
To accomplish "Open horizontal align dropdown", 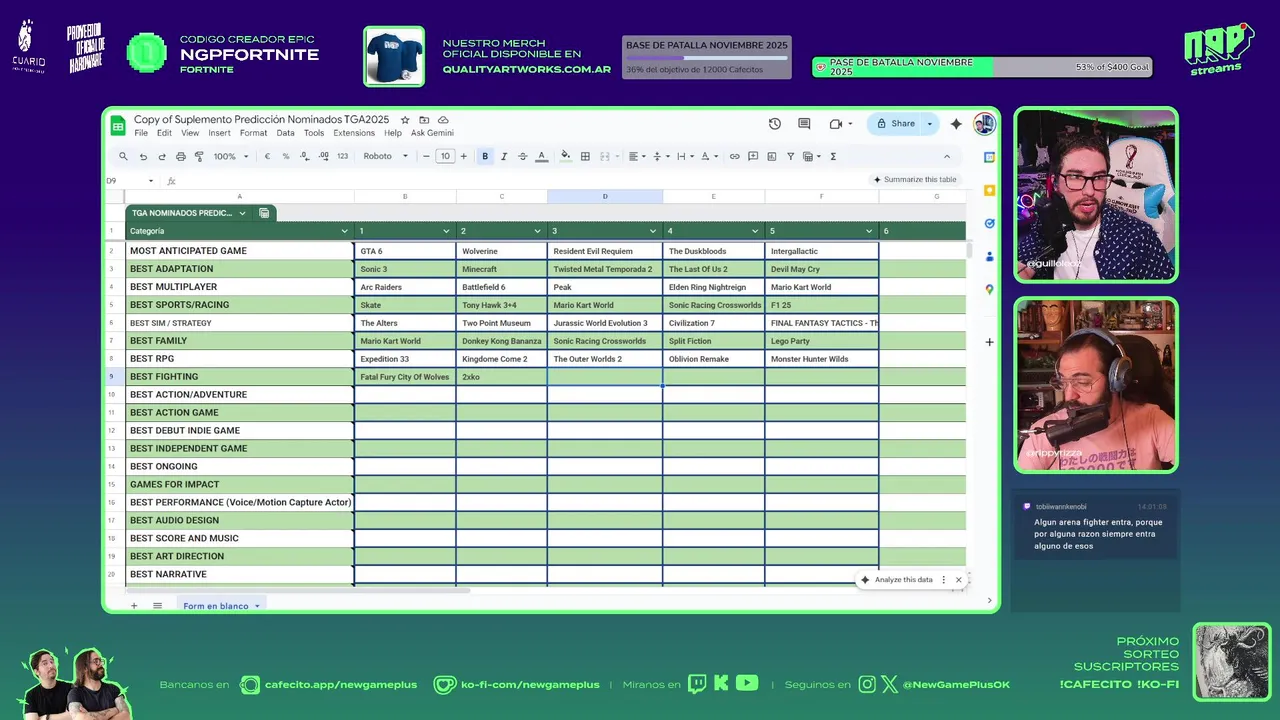I will [637, 156].
